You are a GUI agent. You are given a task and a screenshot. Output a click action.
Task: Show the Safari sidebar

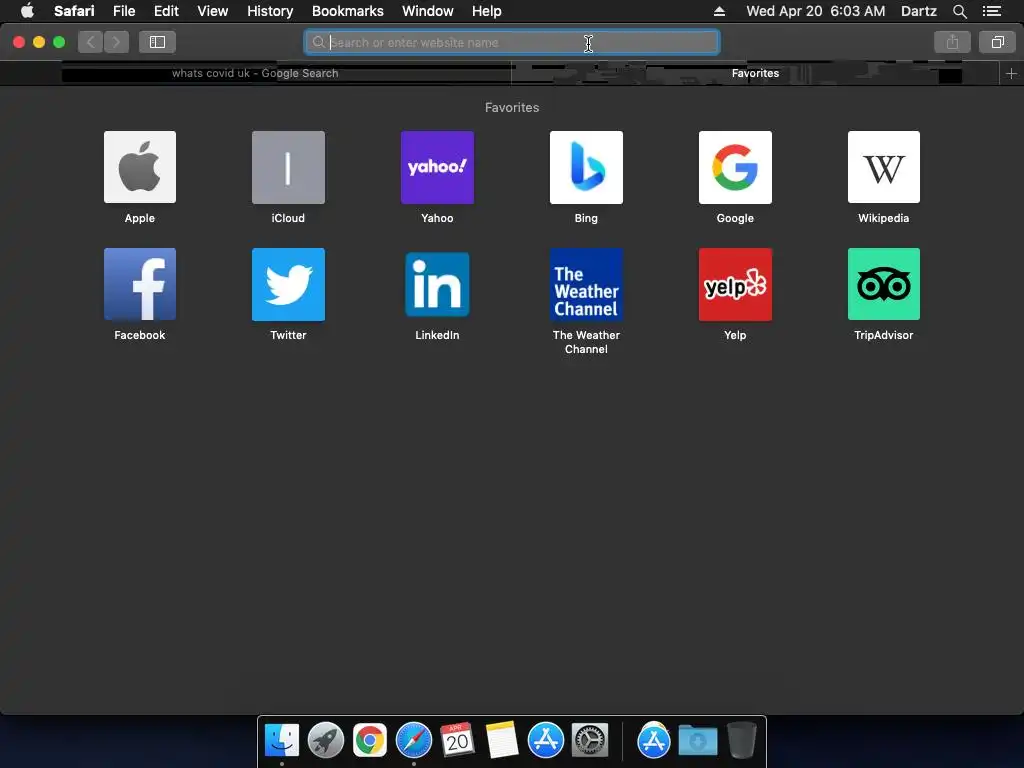[x=157, y=42]
